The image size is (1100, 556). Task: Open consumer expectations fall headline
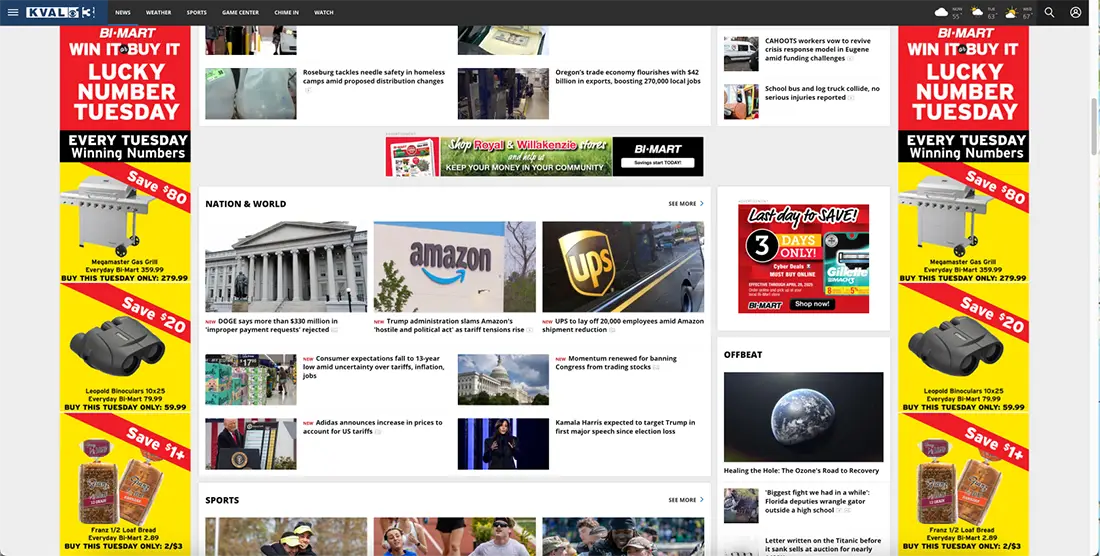[374, 367]
